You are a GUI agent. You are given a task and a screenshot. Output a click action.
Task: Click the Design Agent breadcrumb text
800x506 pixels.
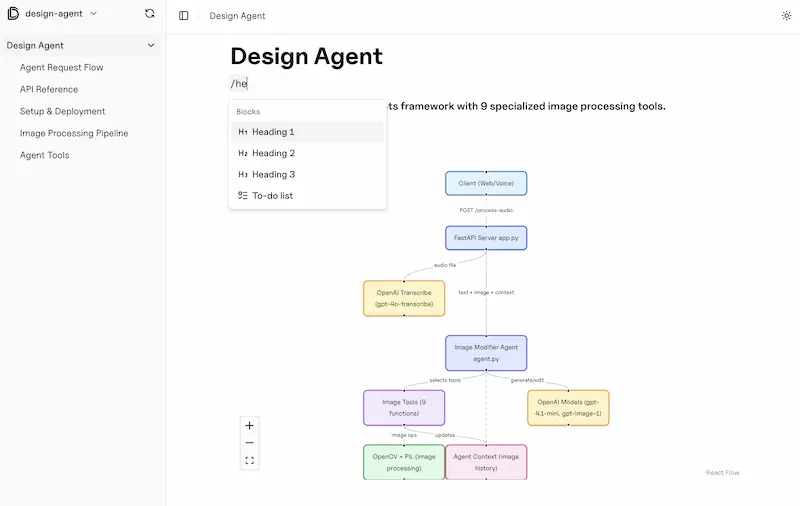click(237, 16)
